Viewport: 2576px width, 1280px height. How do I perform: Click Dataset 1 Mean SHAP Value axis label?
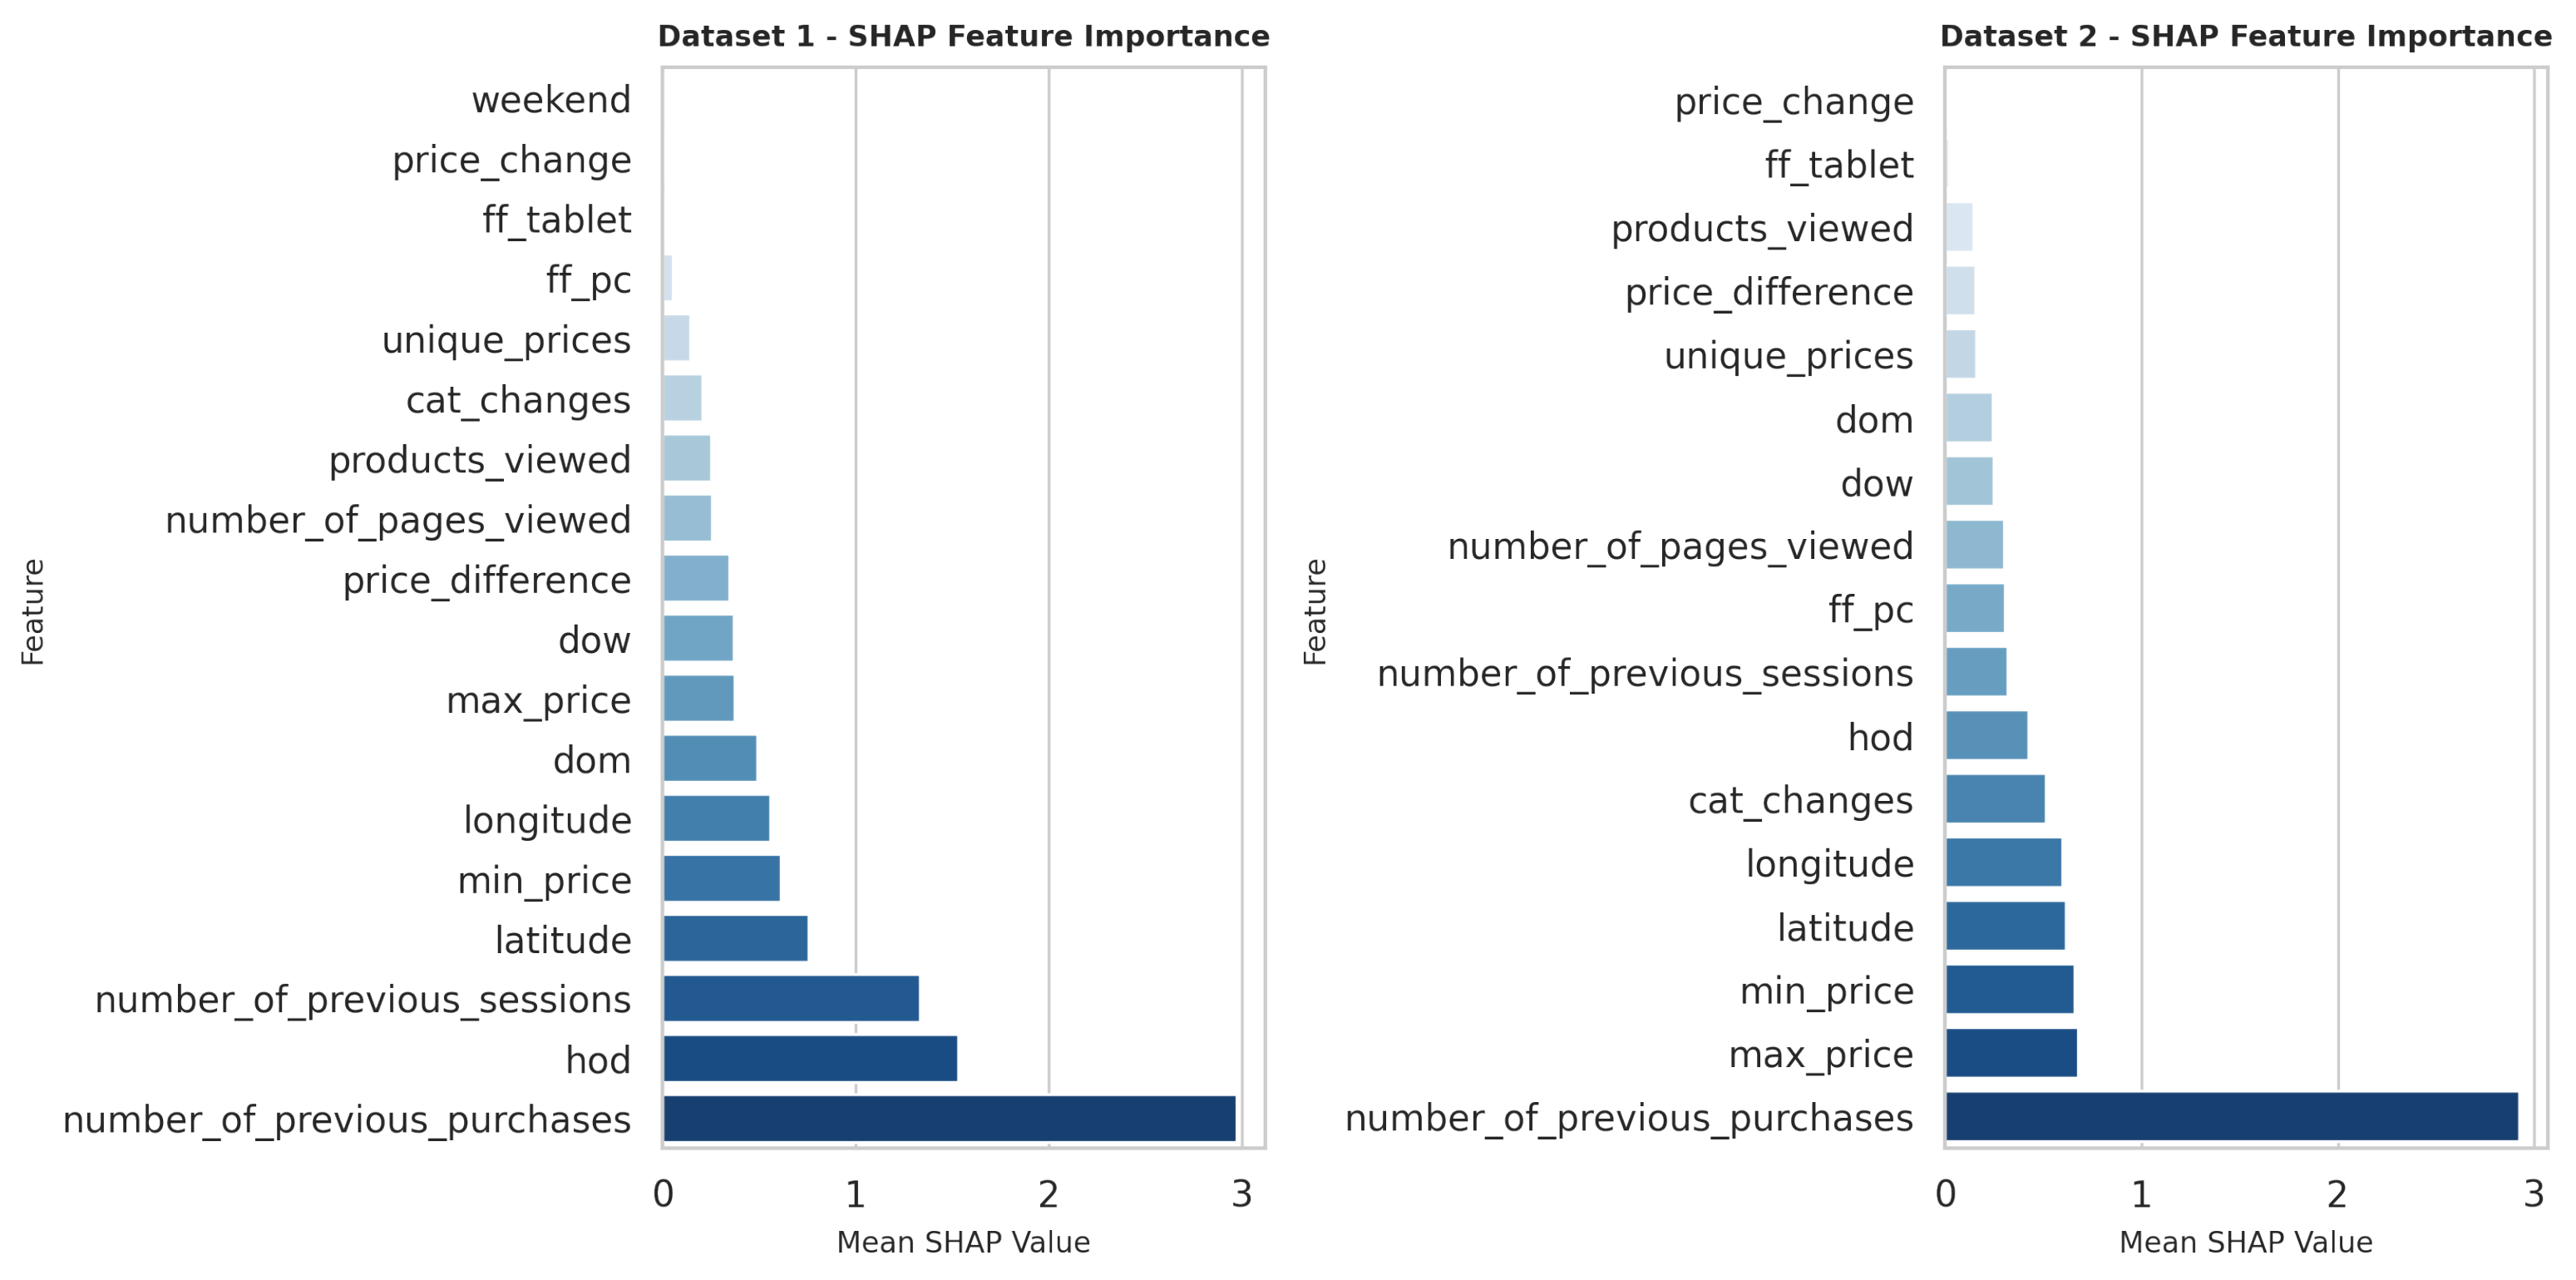pos(963,1242)
